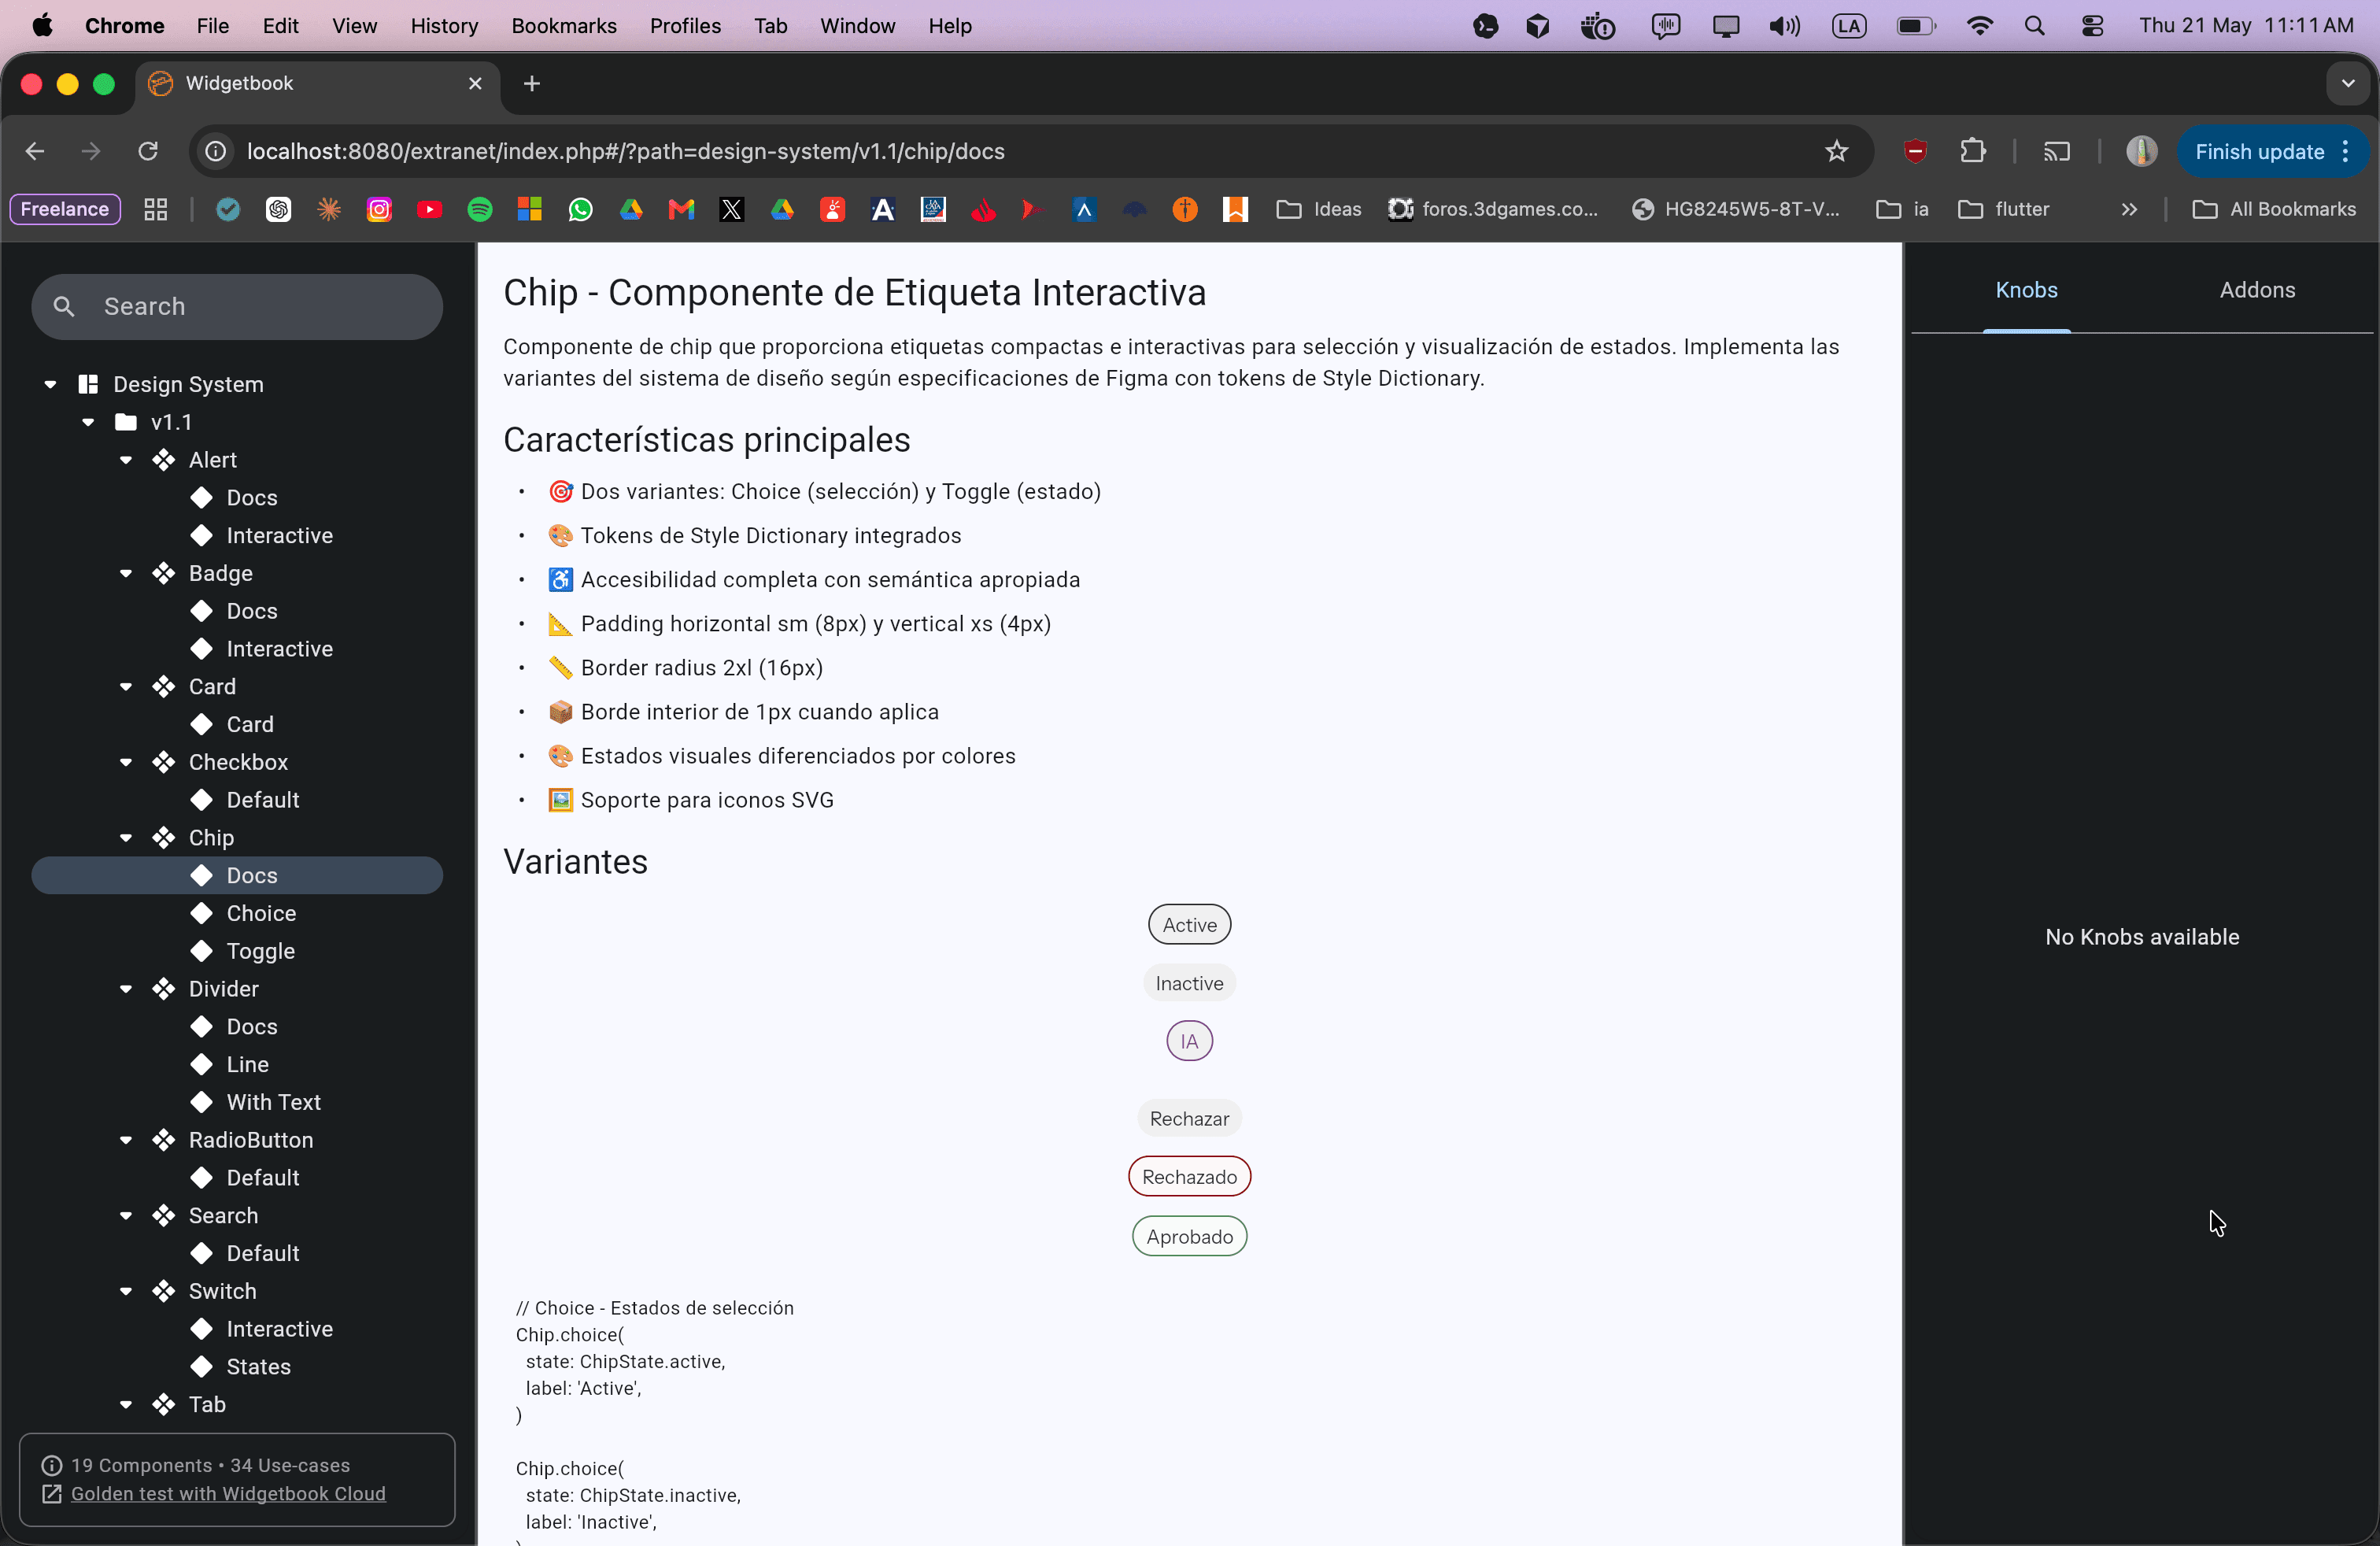Open macOS Spotlight search icon

tap(2034, 26)
